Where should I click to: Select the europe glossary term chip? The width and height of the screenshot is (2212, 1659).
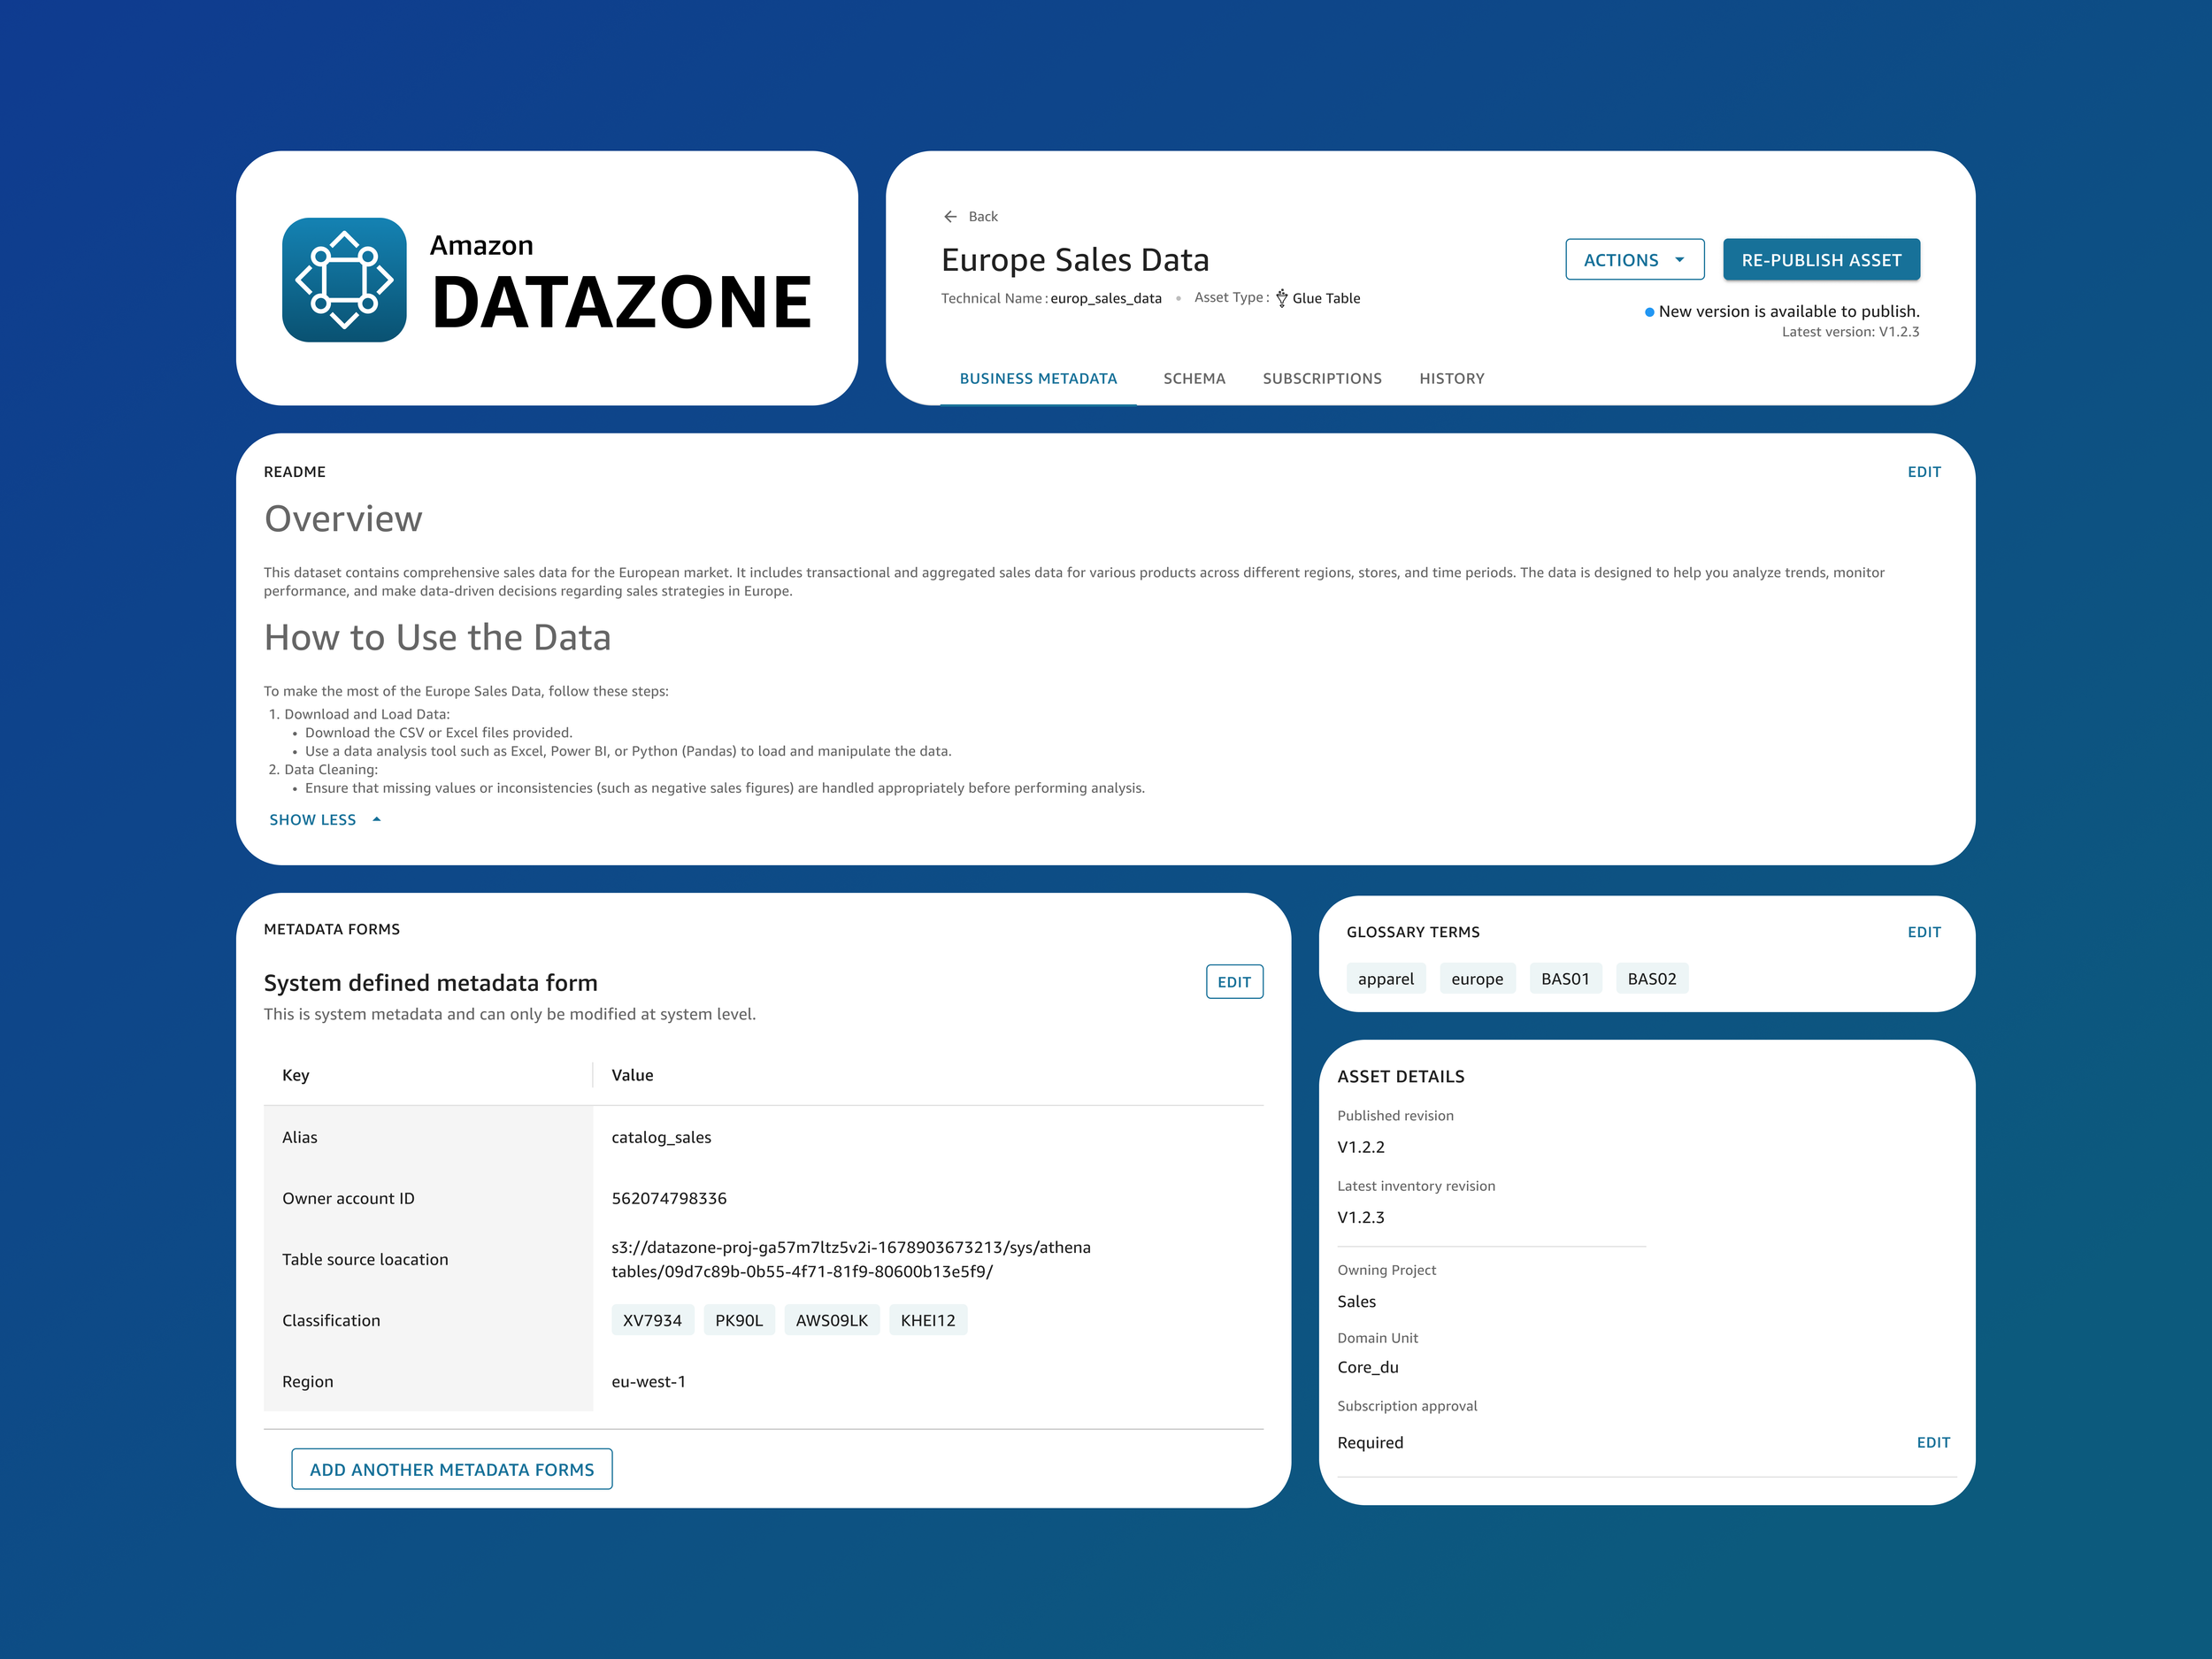(x=1477, y=979)
